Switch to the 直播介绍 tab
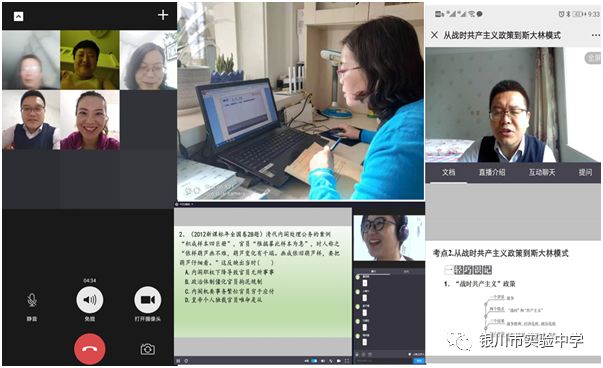 point(492,172)
